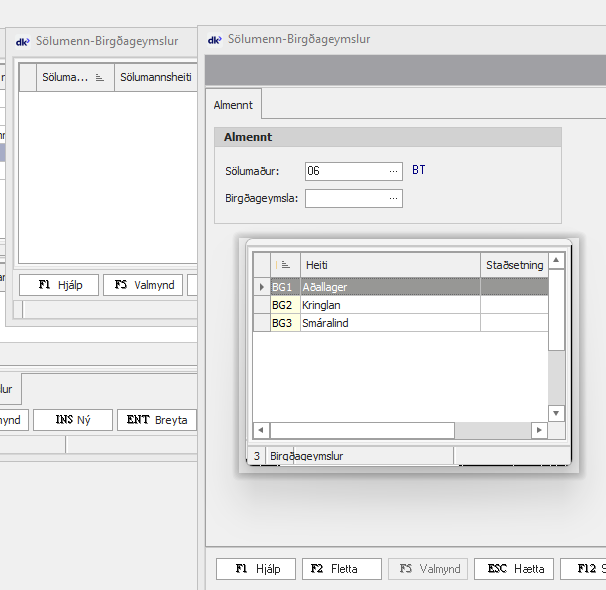This screenshot has height=590, width=606.
Task: Click the dk icon in the background window title
Action: [22, 41]
